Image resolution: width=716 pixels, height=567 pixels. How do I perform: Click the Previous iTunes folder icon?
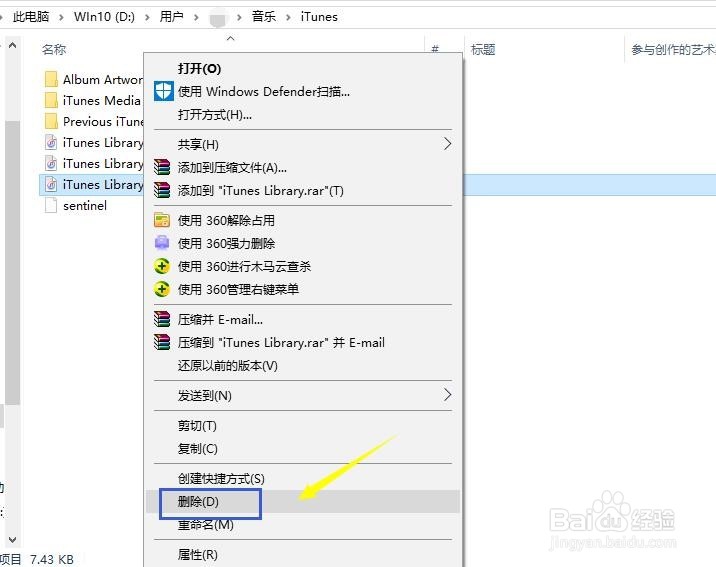(x=51, y=121)
